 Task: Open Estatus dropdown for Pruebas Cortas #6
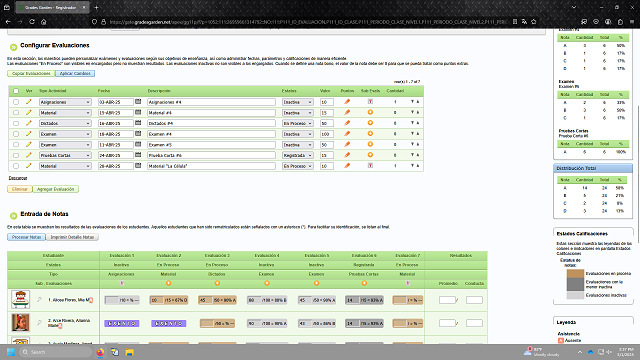[x=298, y=155]
